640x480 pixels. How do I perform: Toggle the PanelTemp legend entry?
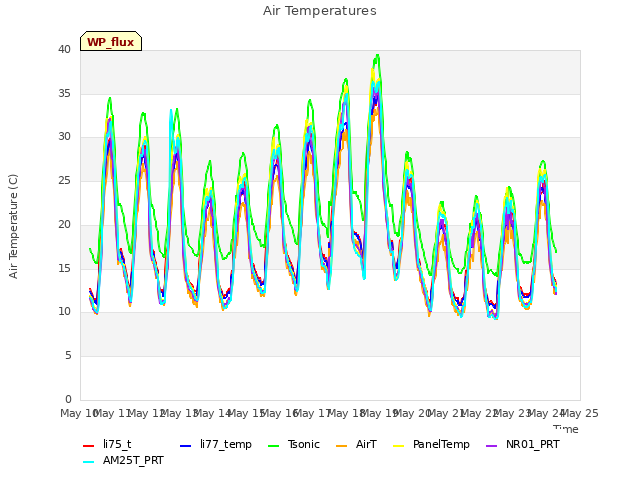[431, 444]
